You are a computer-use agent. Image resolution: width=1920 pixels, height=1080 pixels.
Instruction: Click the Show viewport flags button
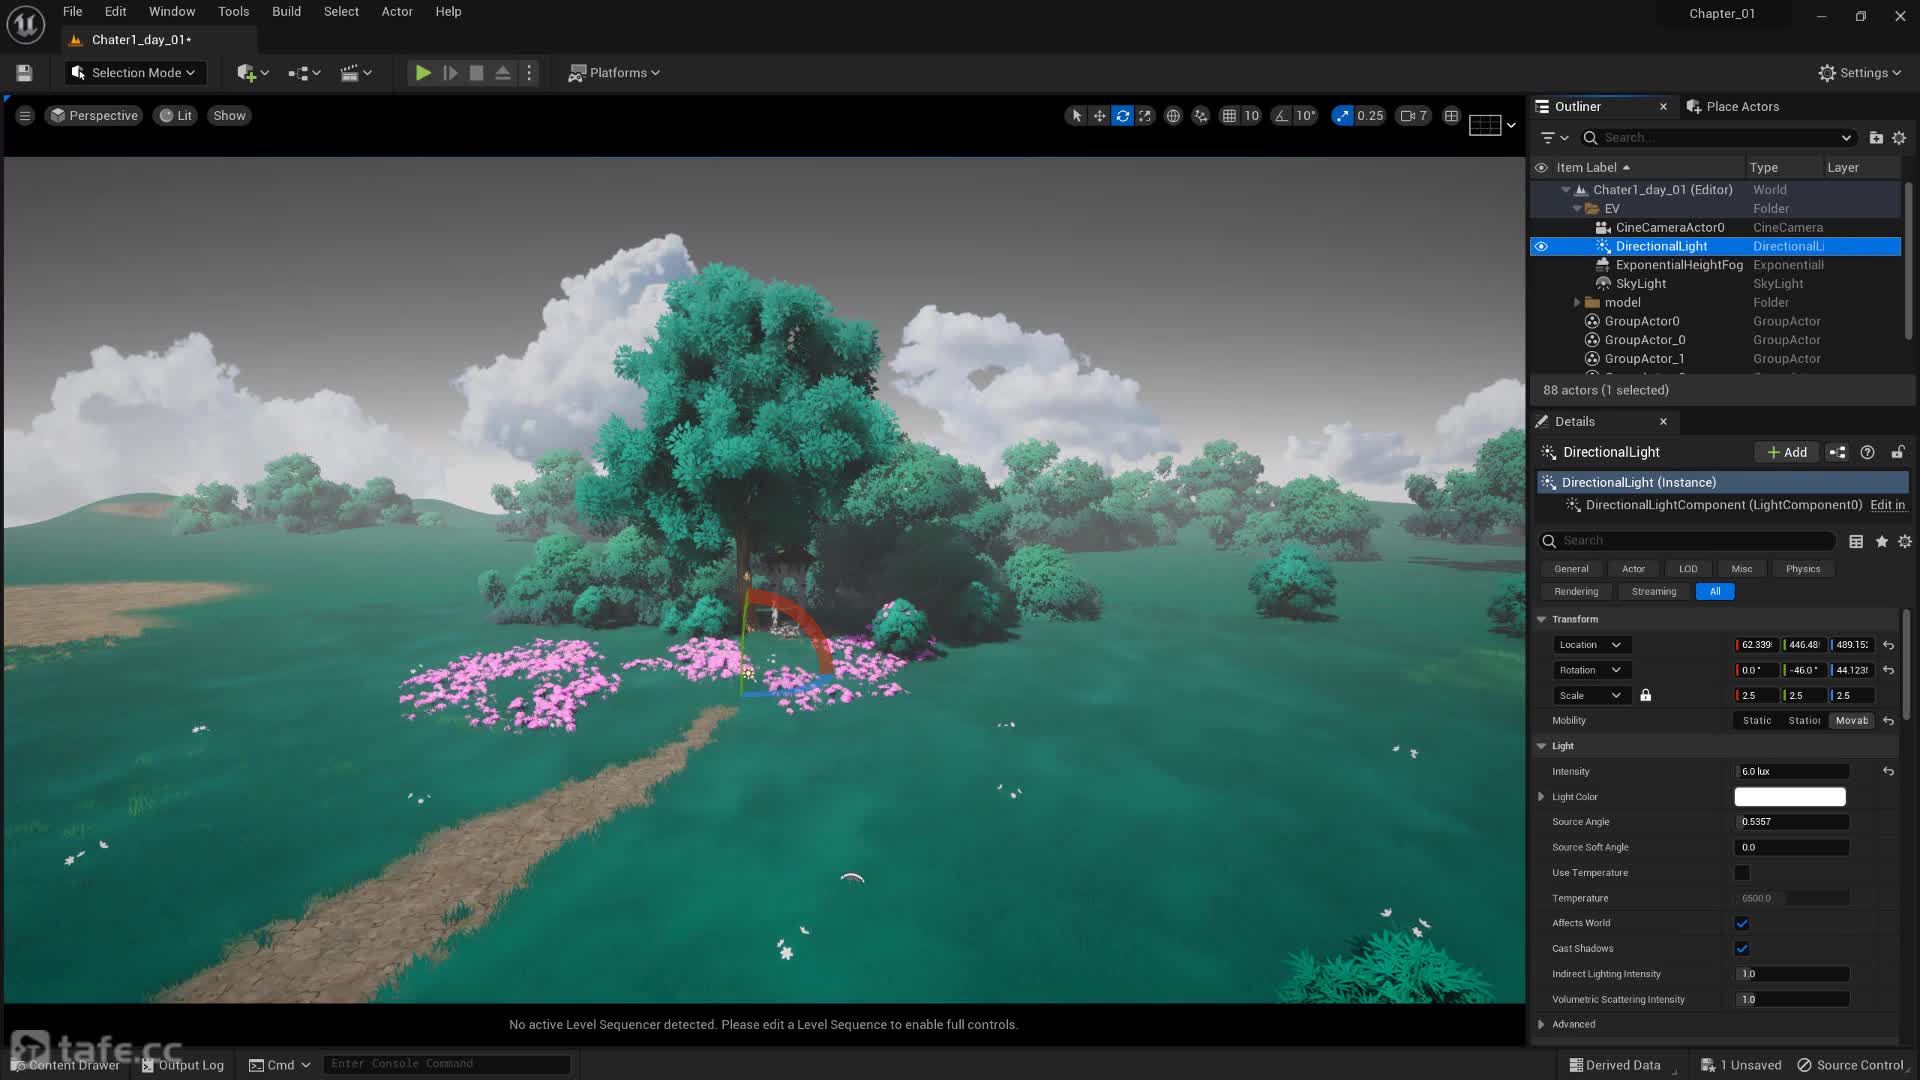point(229,116)
